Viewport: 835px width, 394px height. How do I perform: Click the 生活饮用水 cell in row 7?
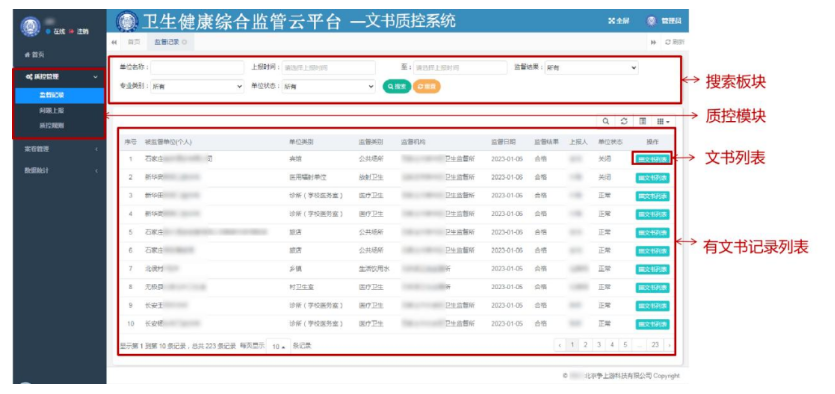point(374,269)
